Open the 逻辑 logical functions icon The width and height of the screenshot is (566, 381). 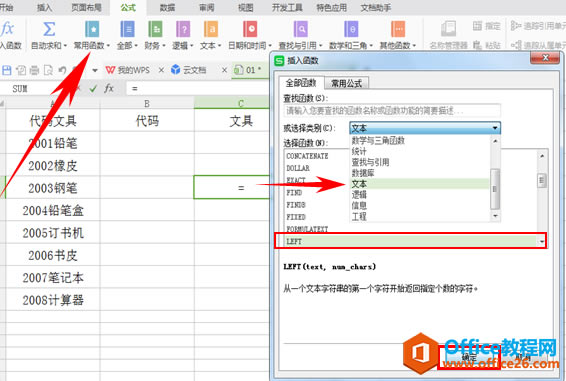(x=183, y=29)
